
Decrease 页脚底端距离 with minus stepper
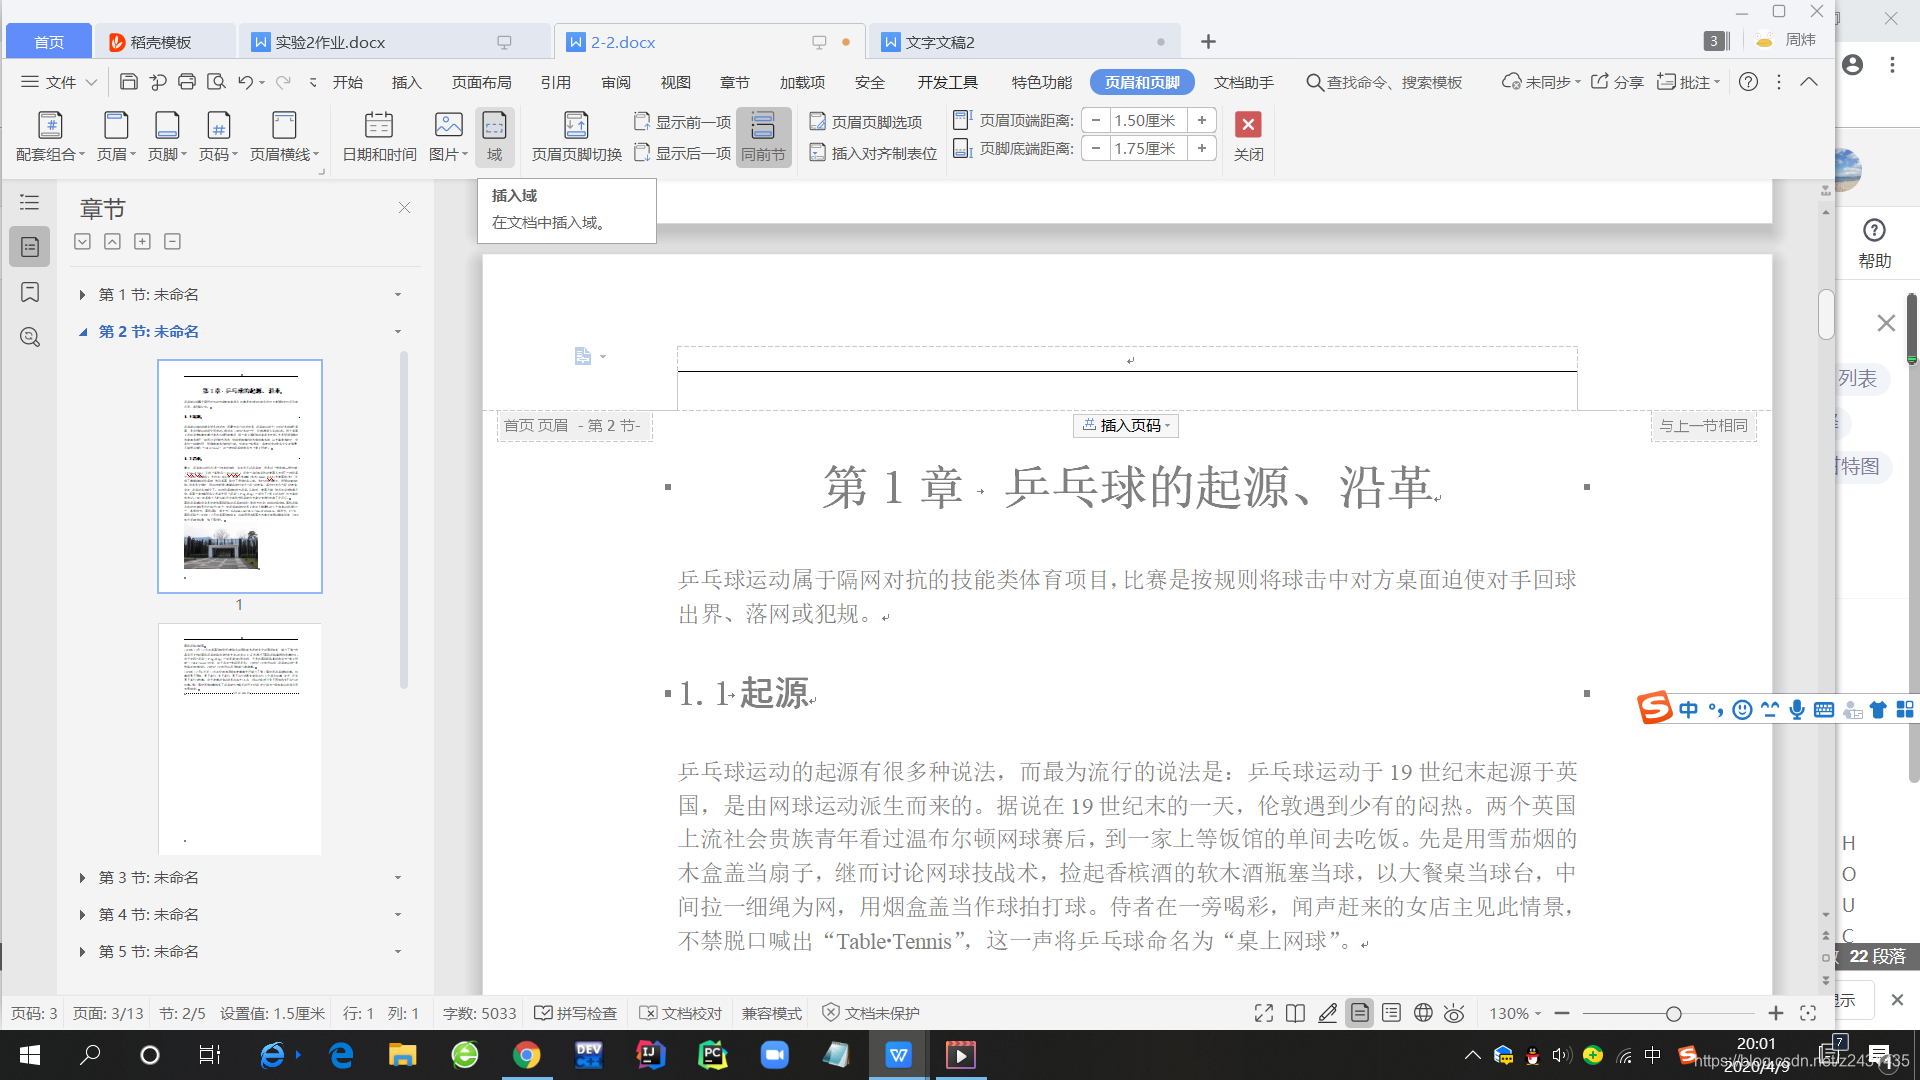[x=1096, y=148]
